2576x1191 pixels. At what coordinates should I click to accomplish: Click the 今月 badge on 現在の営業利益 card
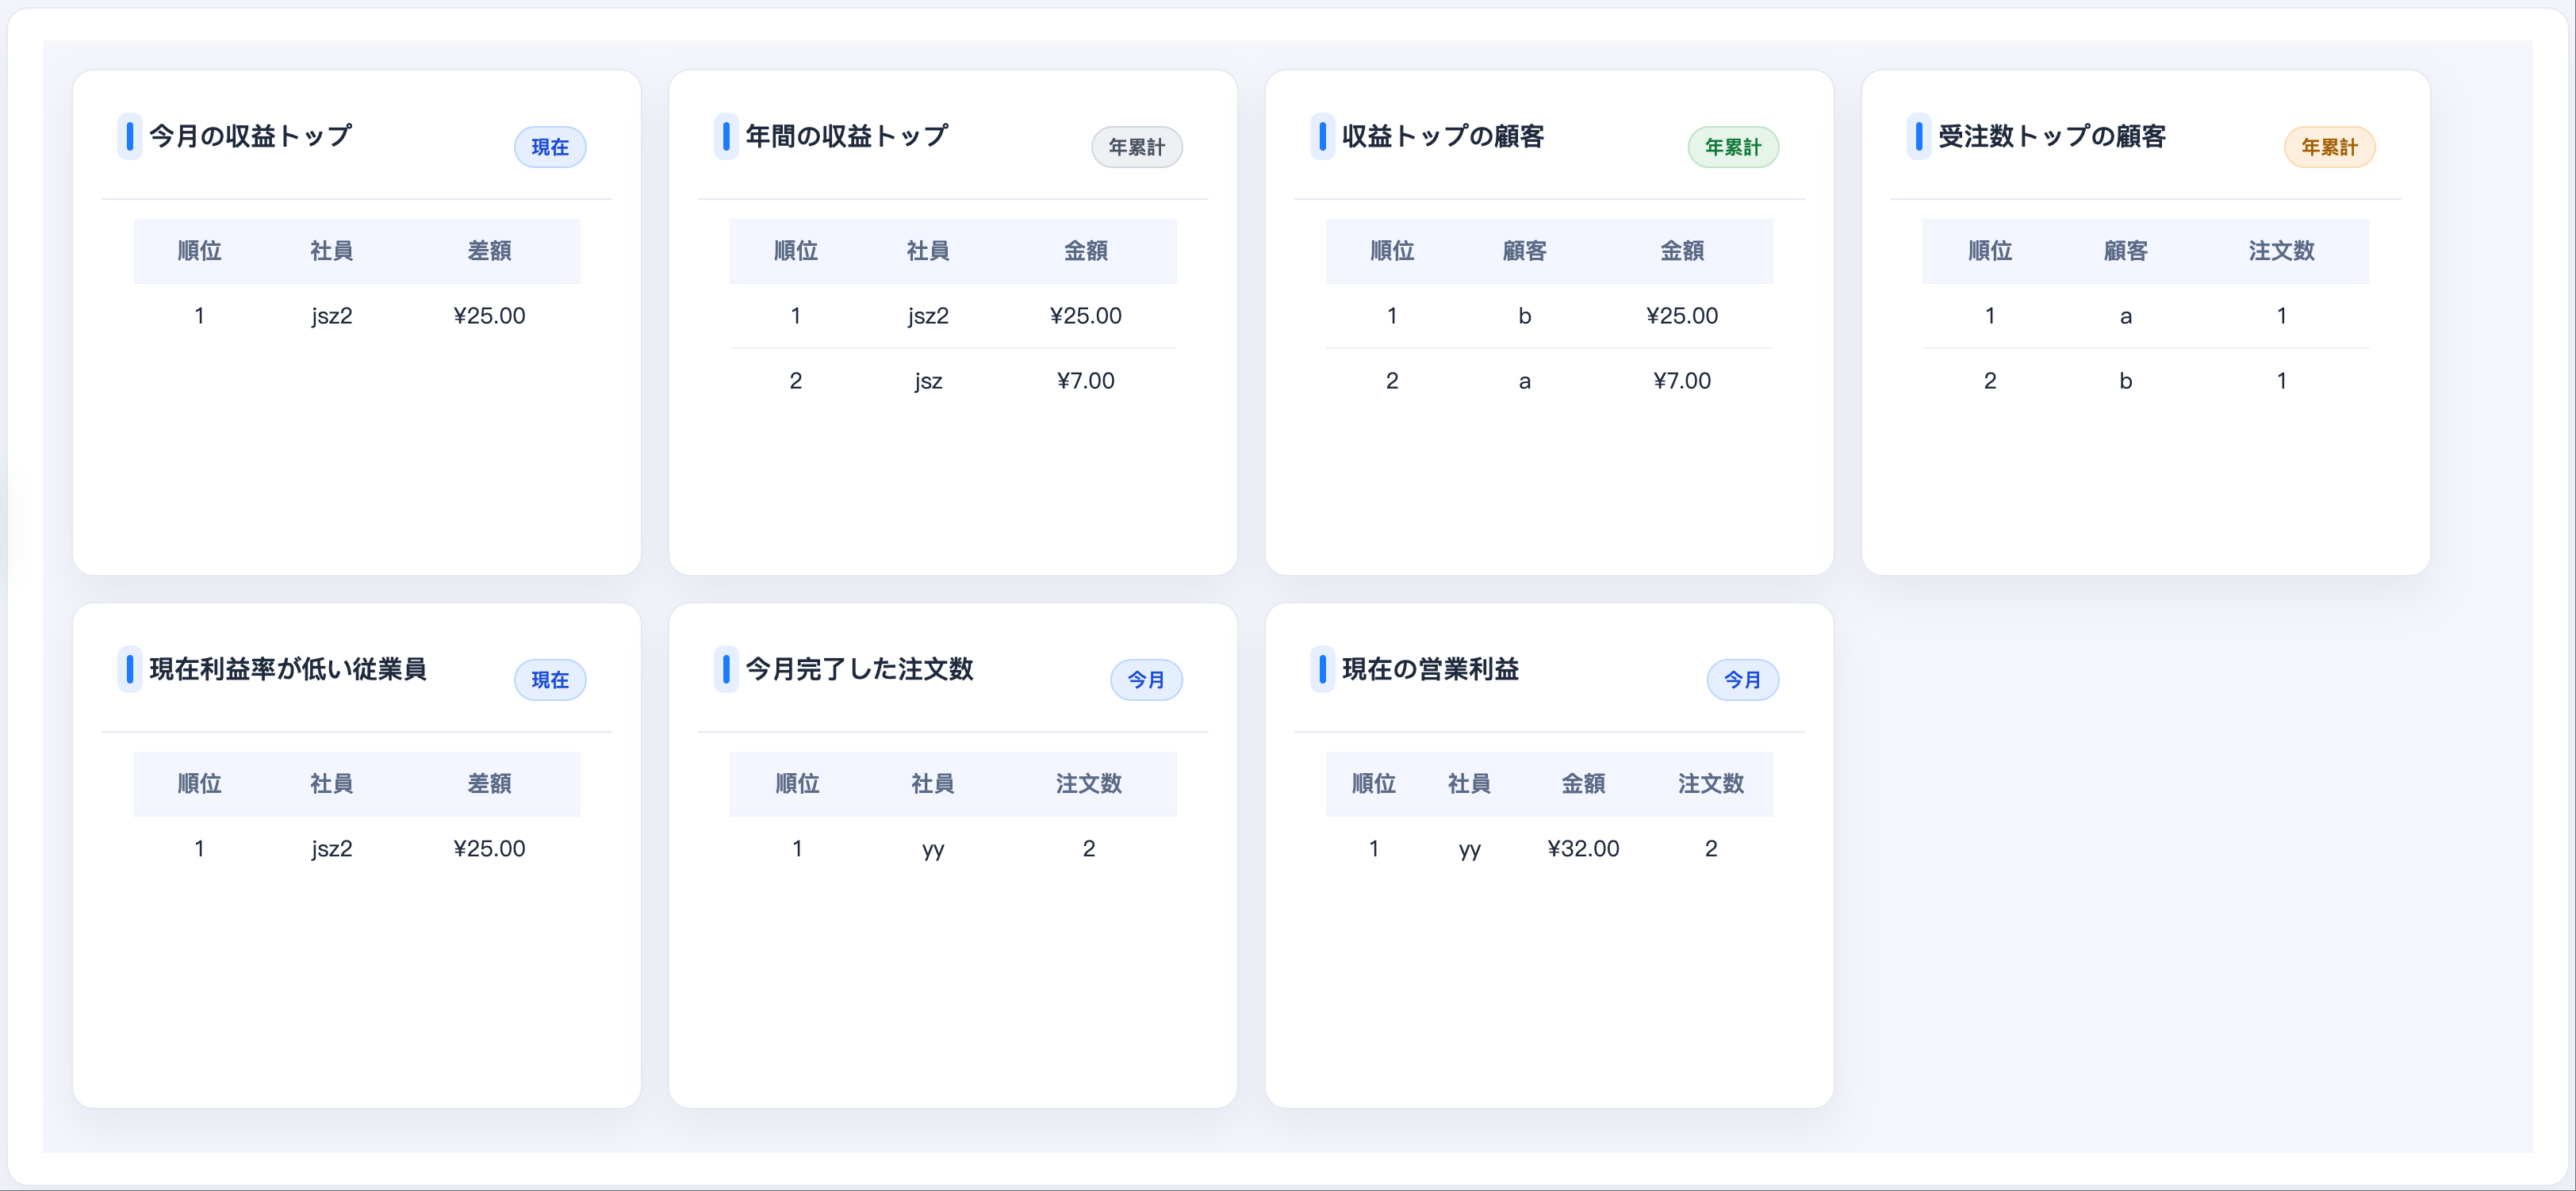coord(1742,680)
